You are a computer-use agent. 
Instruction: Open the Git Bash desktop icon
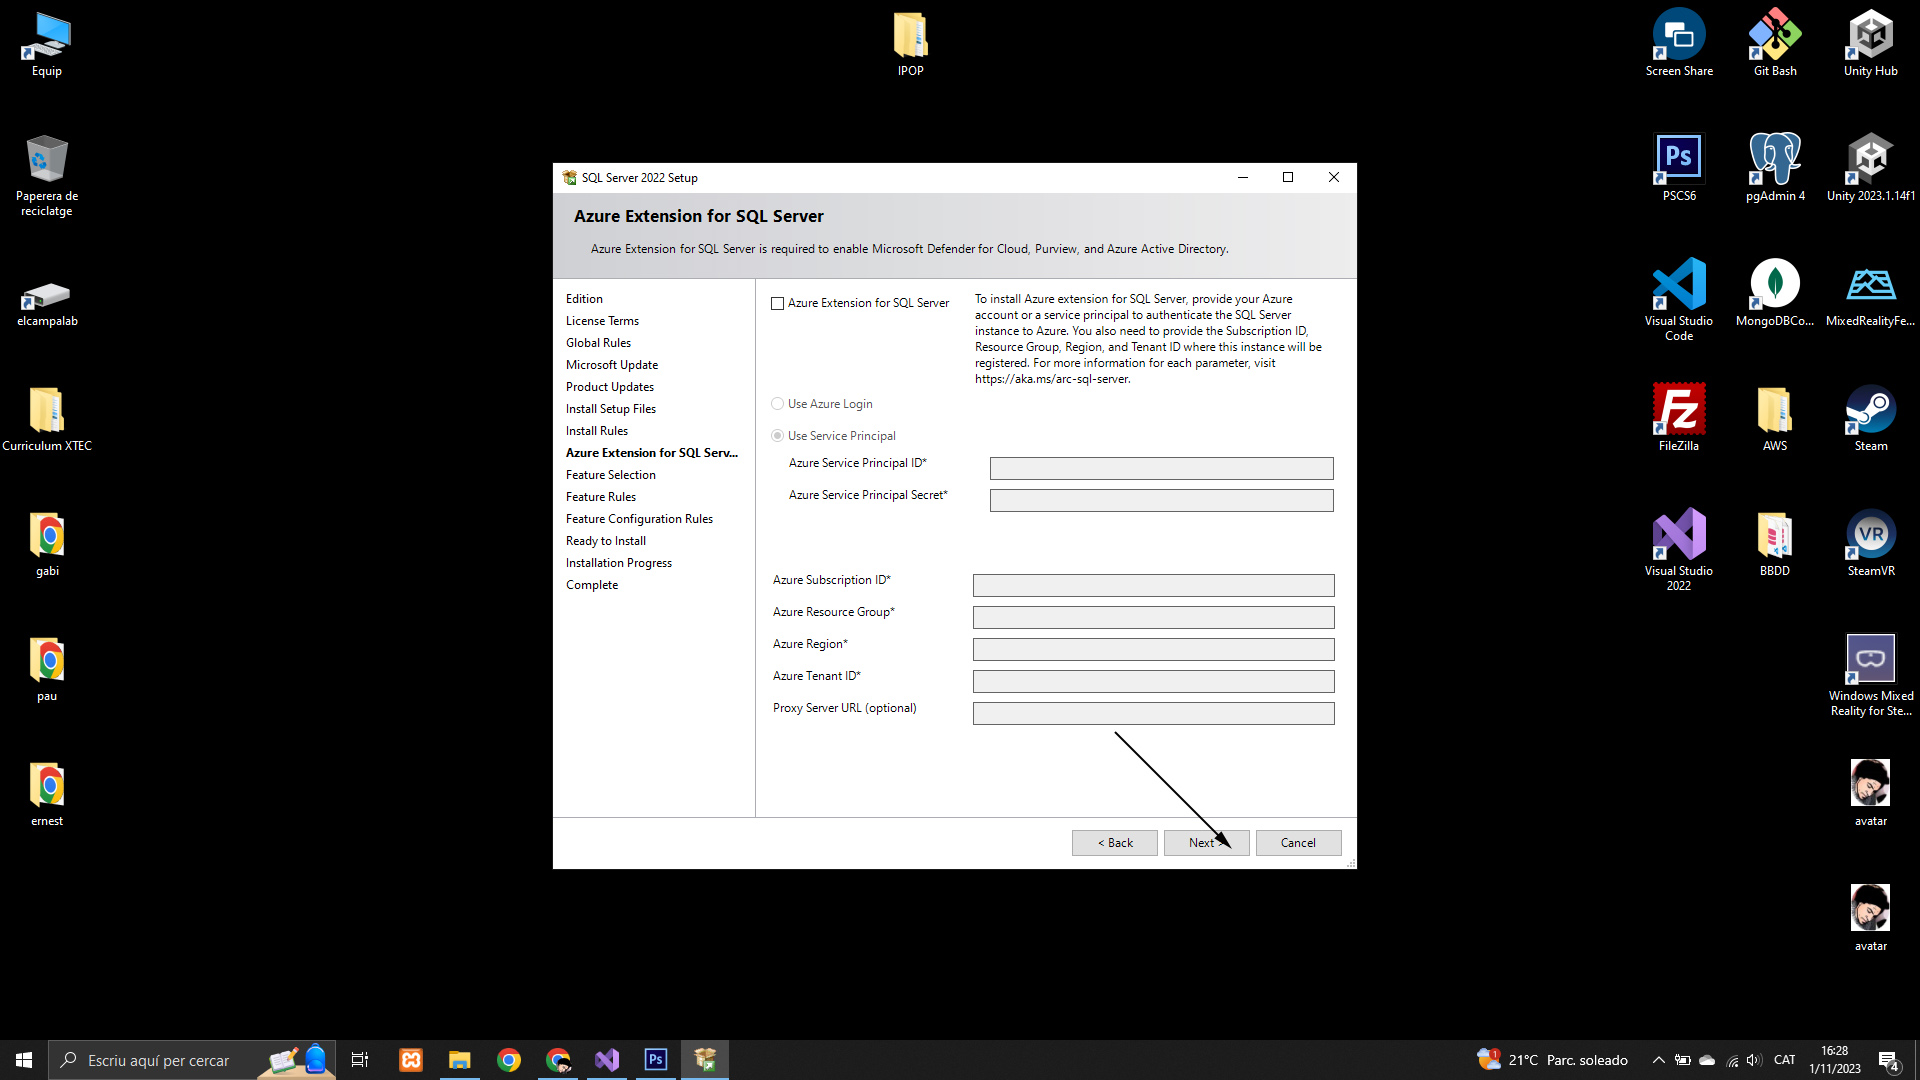(1774, 42)
